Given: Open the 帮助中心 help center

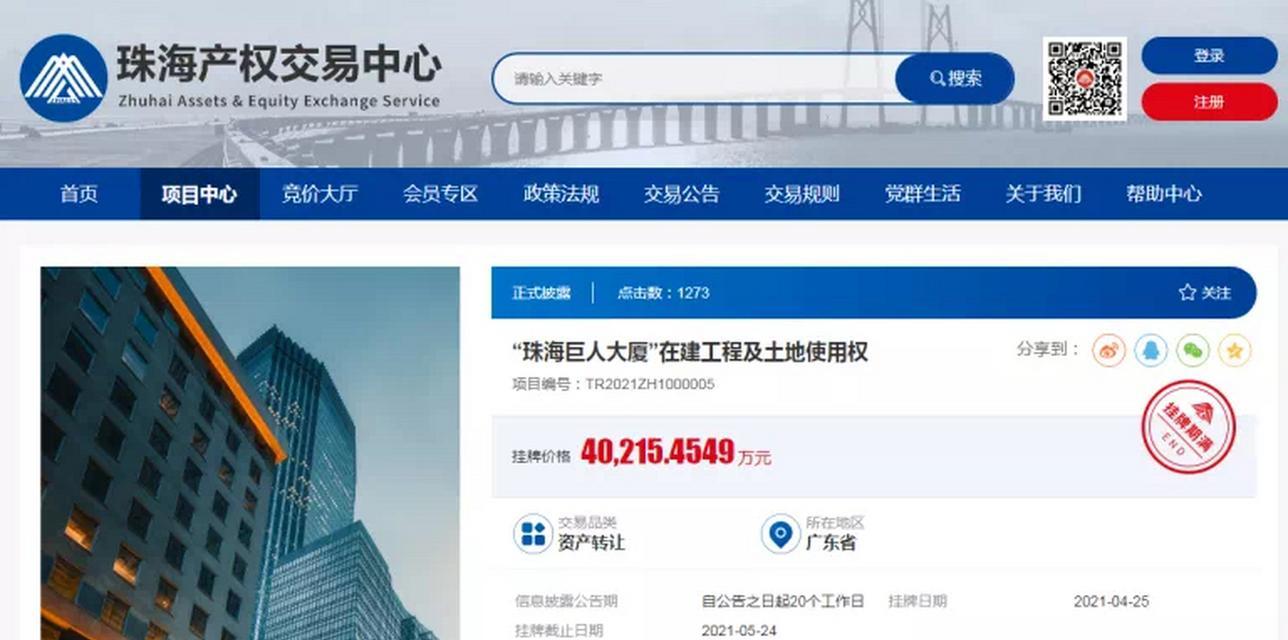Looking at the screenshot, I should pos(1164,194).
